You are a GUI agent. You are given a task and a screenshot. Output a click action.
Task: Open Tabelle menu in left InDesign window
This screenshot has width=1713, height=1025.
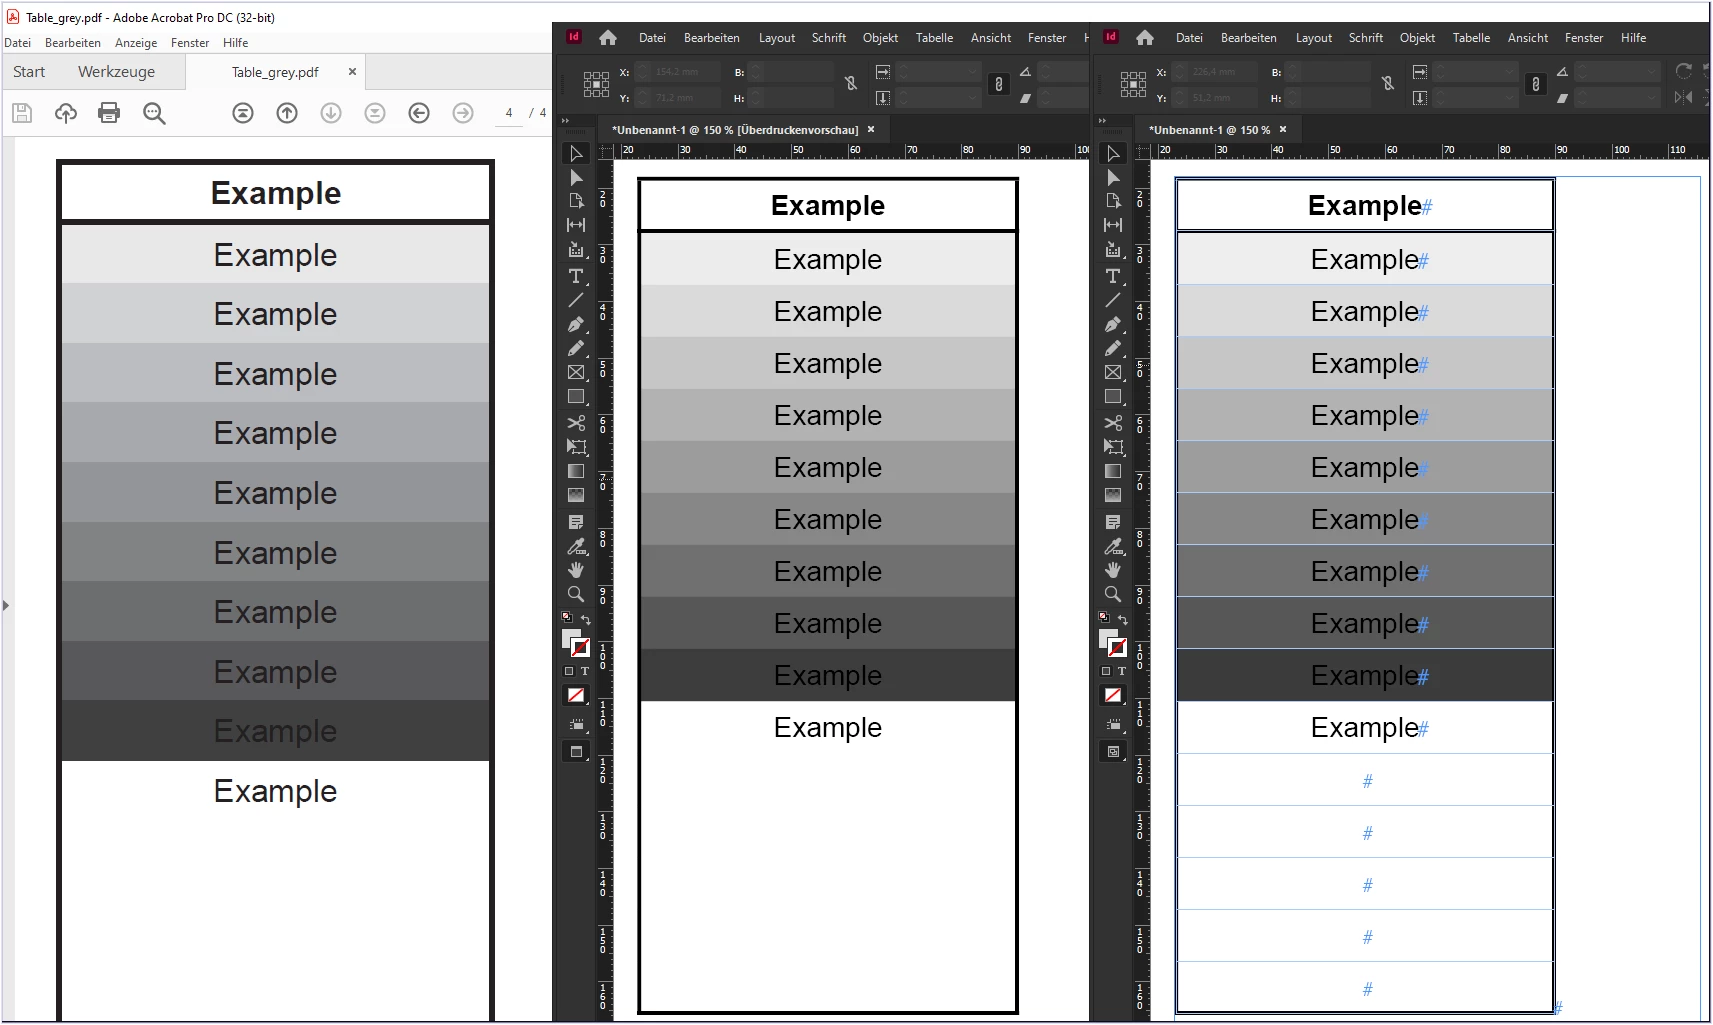pyautogui.click(x=934, y=38)
